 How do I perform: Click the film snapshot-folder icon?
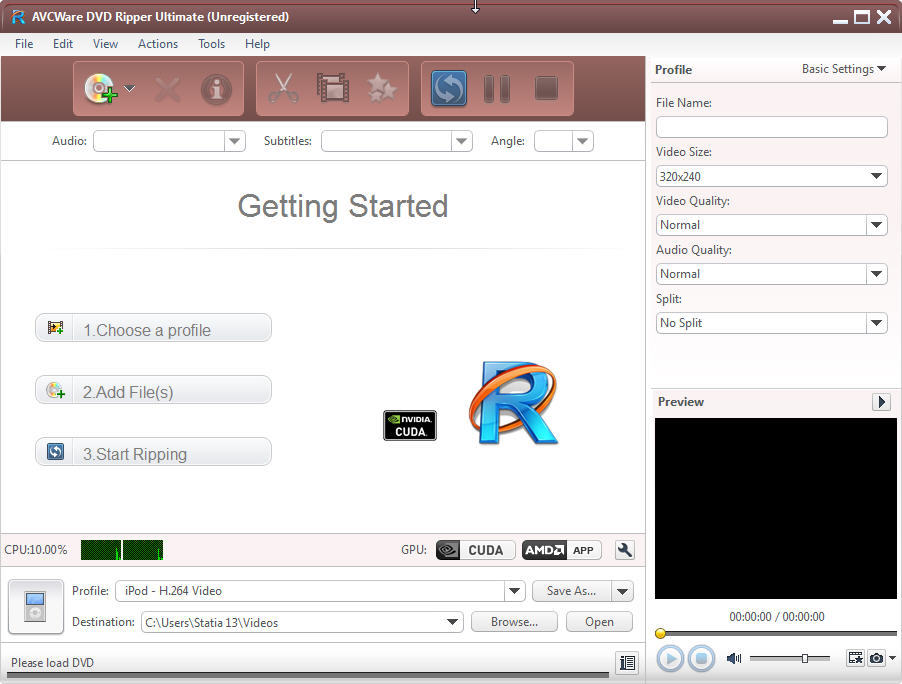855,658
